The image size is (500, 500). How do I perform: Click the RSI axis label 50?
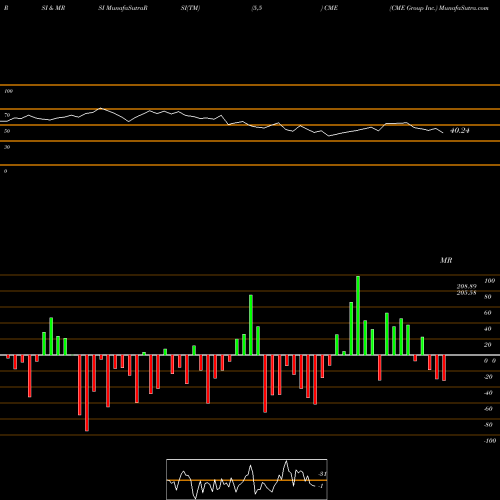[7, 131]
